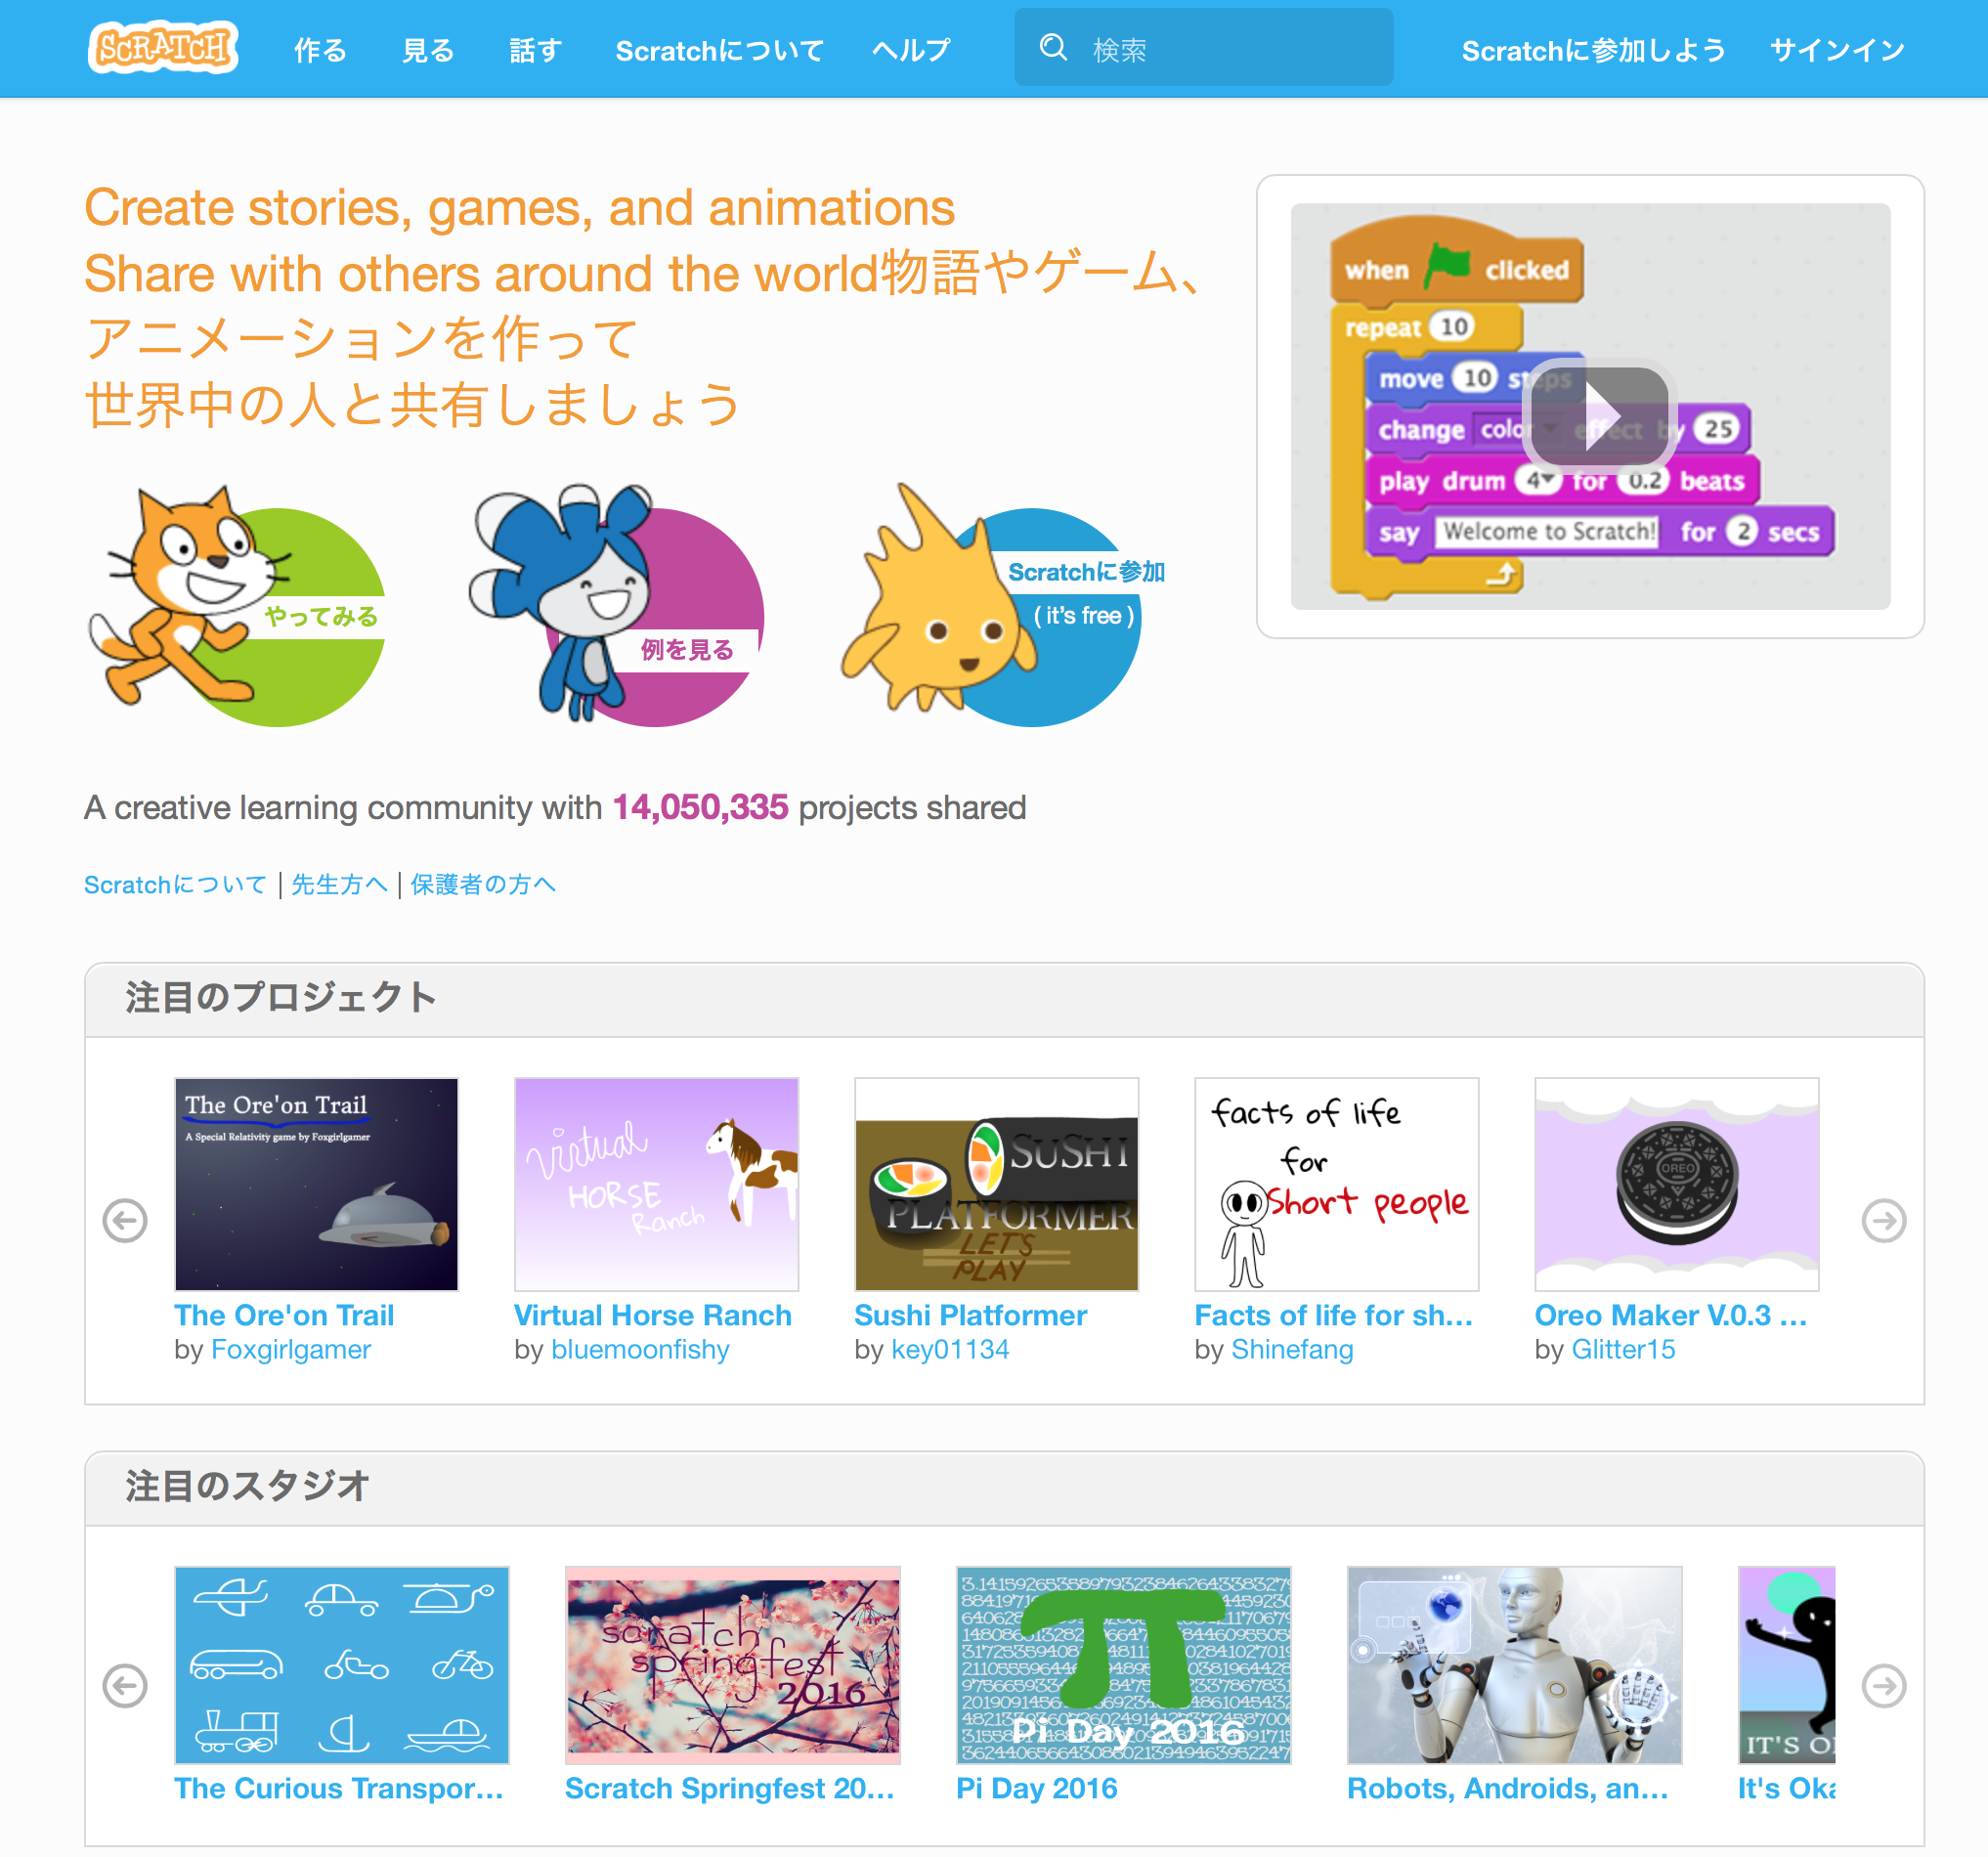Go to next featured projects
This screenshot has width=1988, height=1857.
click(1883, 1220)
